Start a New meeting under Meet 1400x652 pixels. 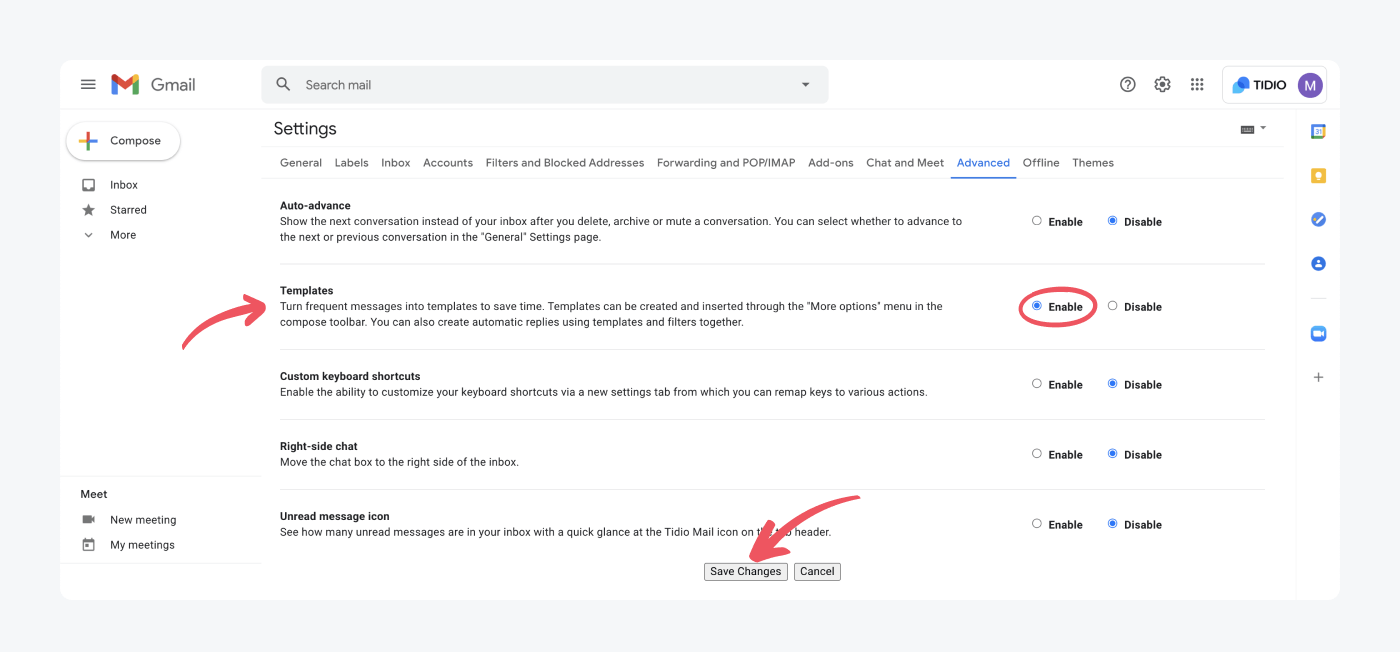[142, 519]
